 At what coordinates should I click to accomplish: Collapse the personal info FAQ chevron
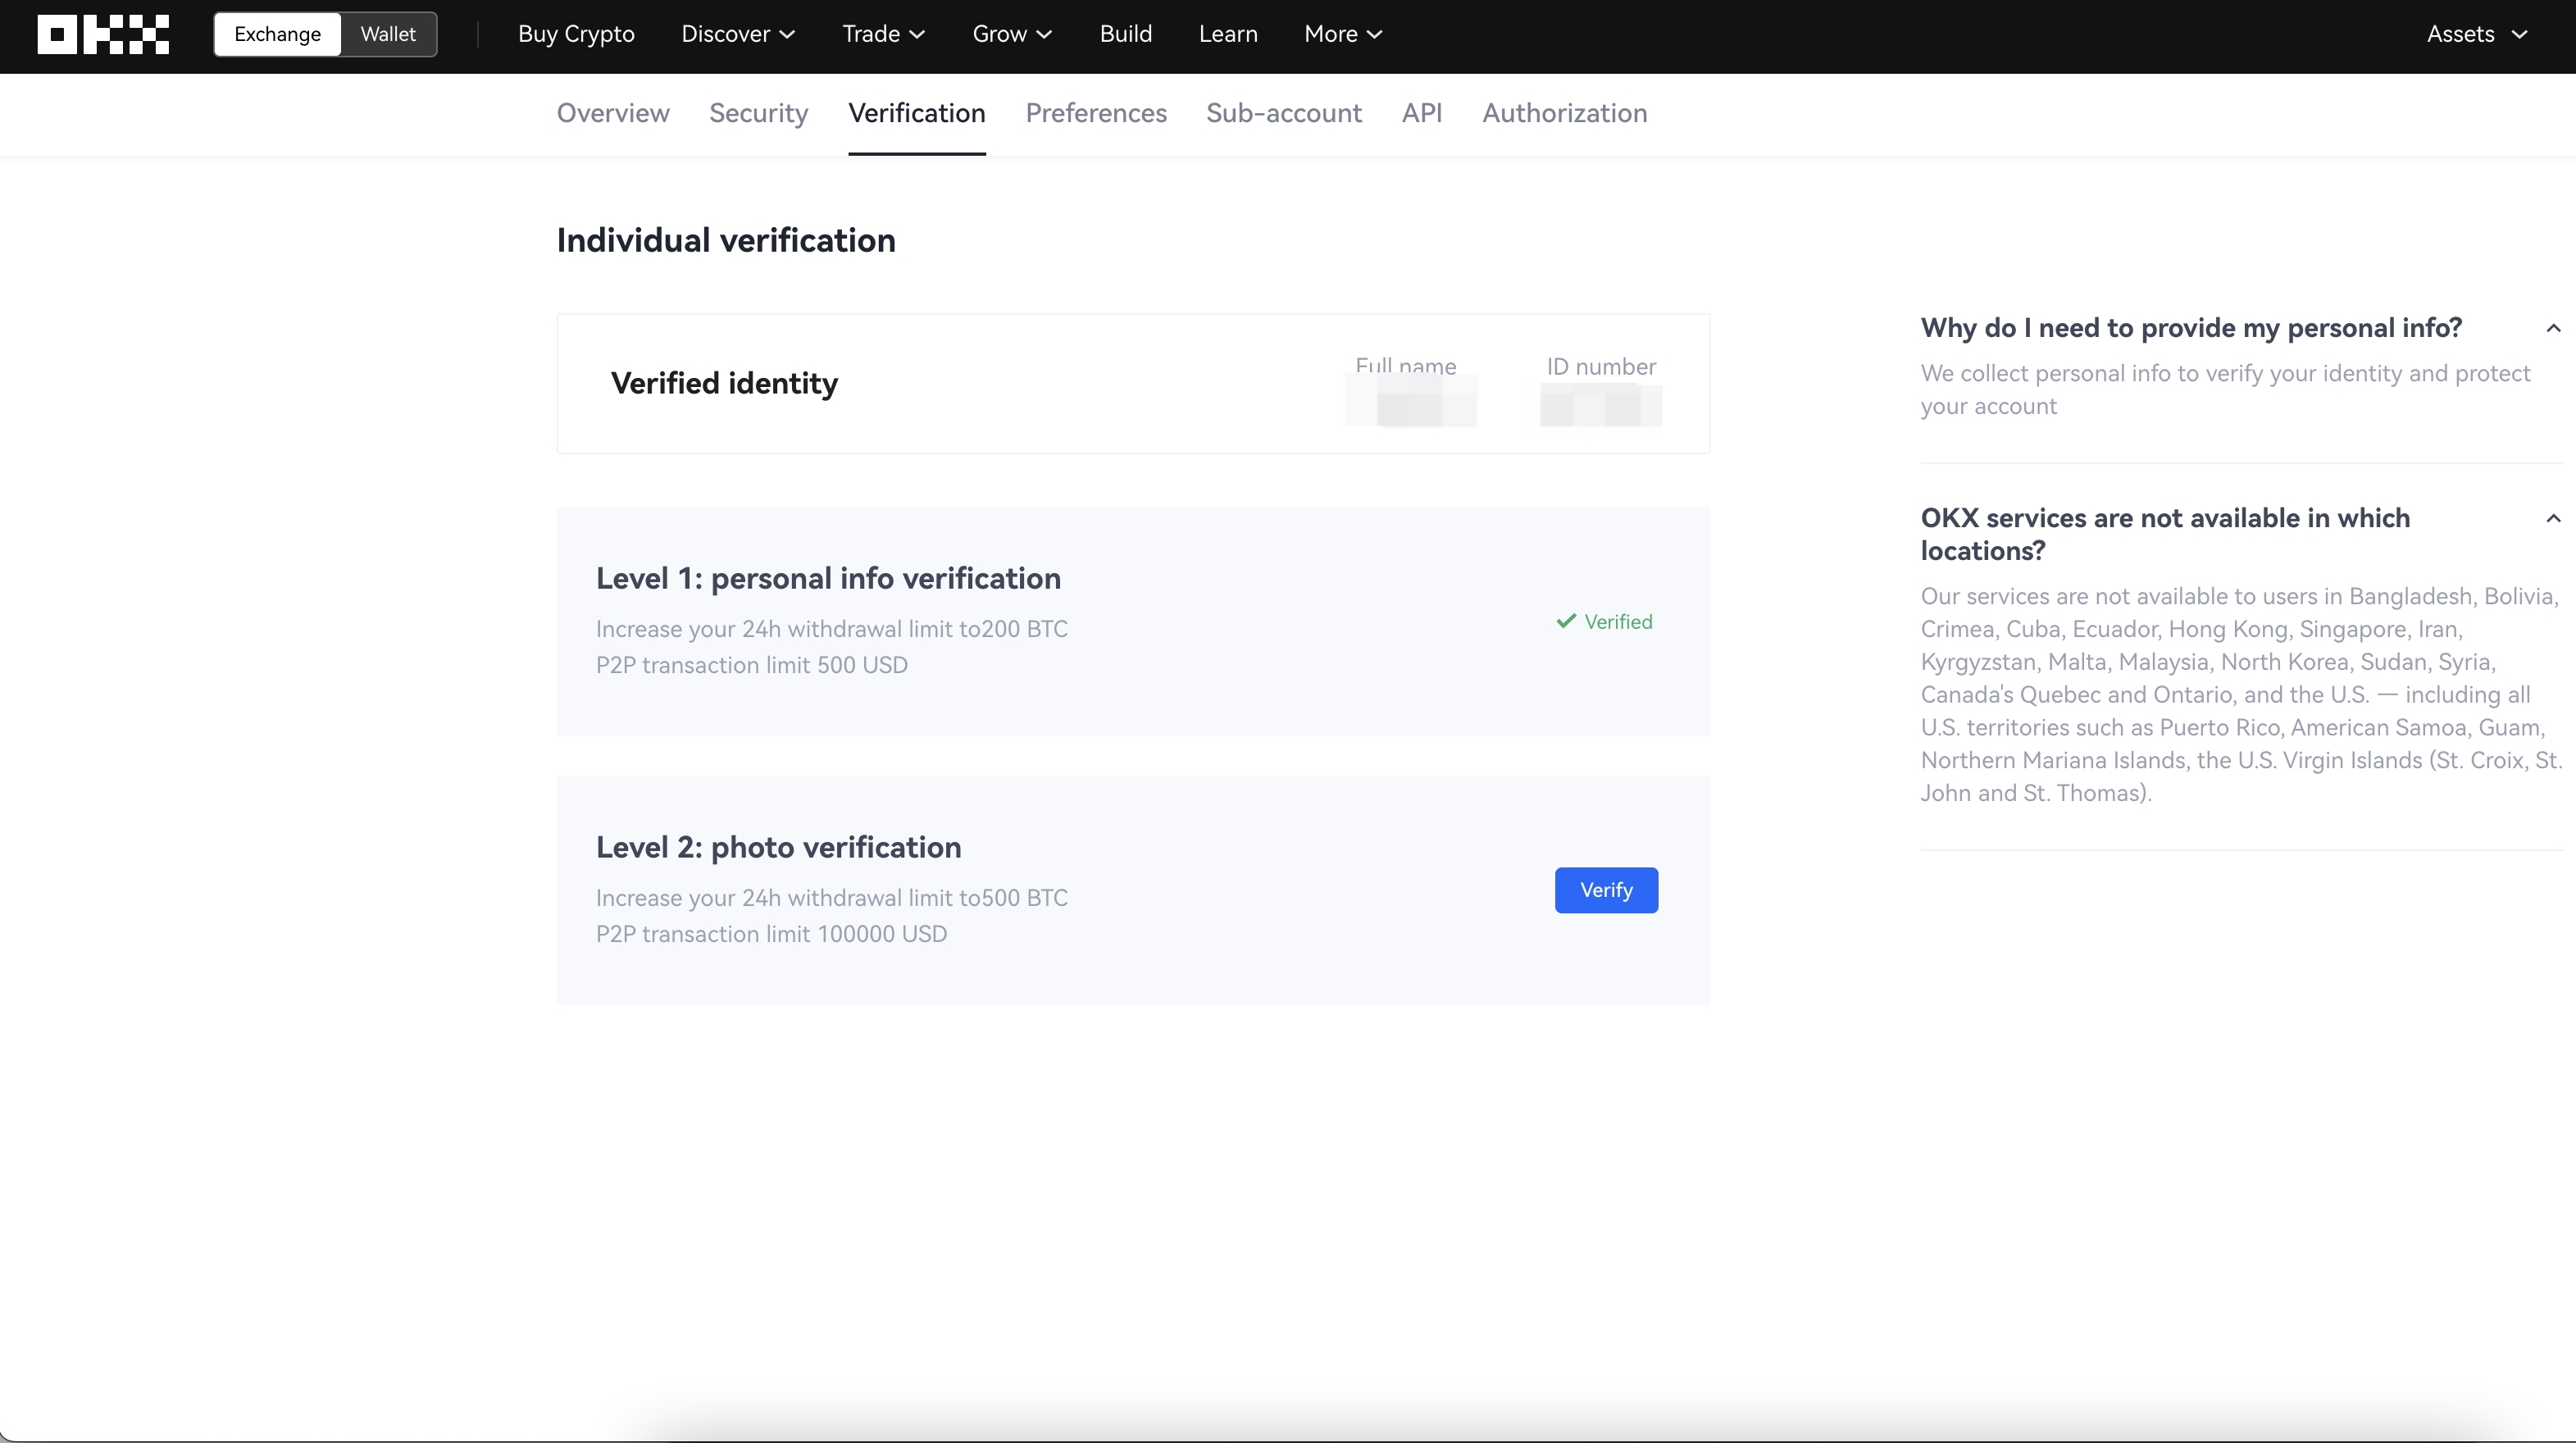click(x=2553, y=328)
